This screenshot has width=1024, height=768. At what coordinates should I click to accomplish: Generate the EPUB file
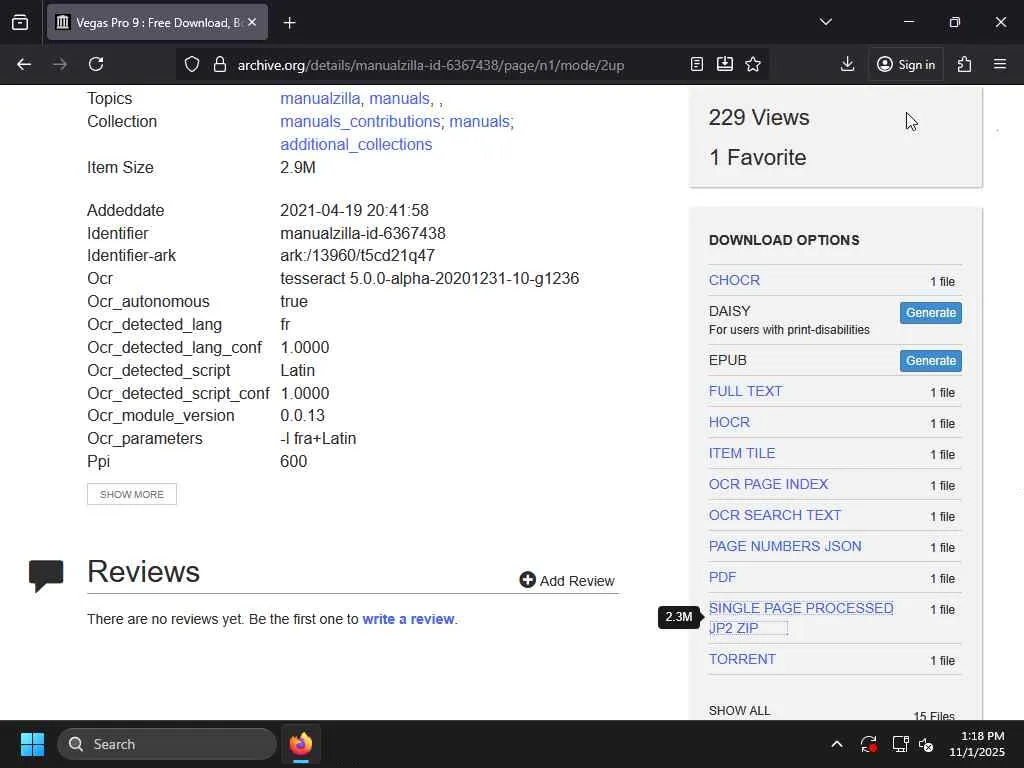click(x=931, y=361)
